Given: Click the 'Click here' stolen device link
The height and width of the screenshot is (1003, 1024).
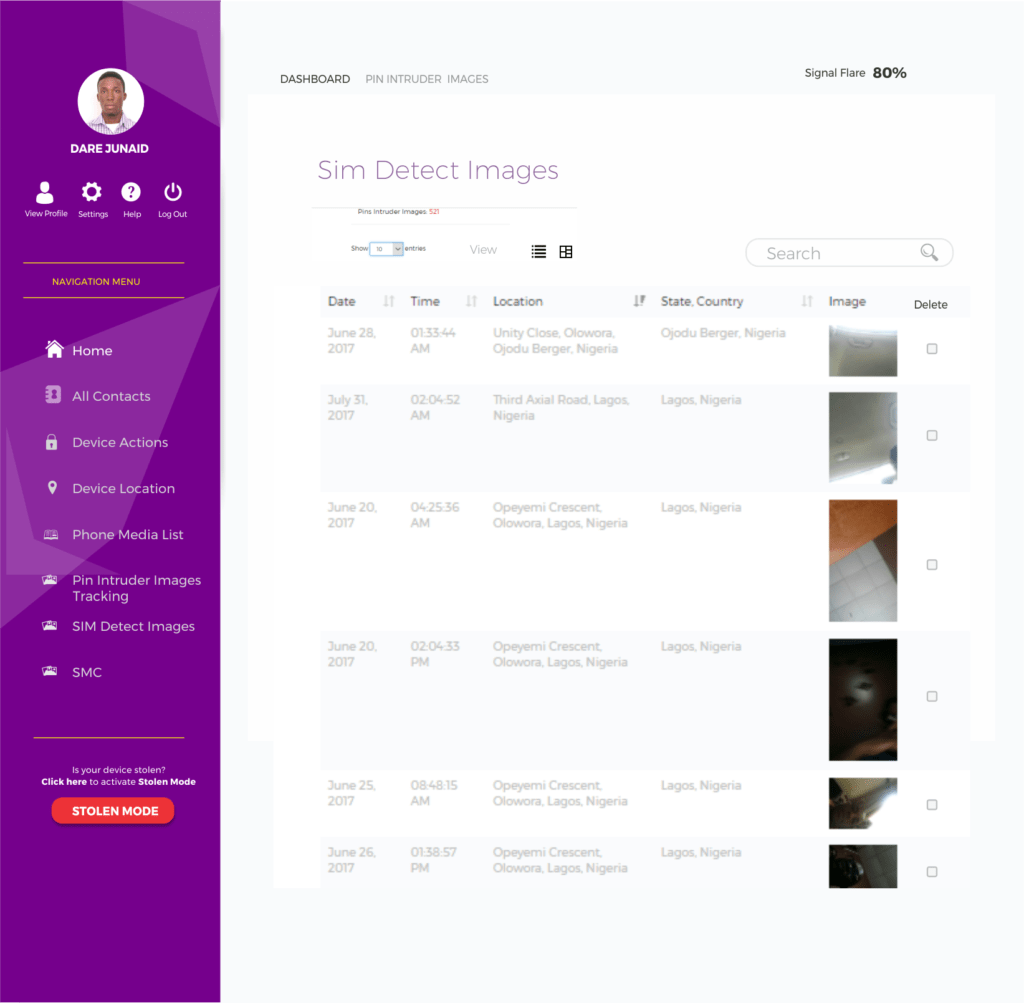Looking at the screenshot, I should (x=63, y=782).
